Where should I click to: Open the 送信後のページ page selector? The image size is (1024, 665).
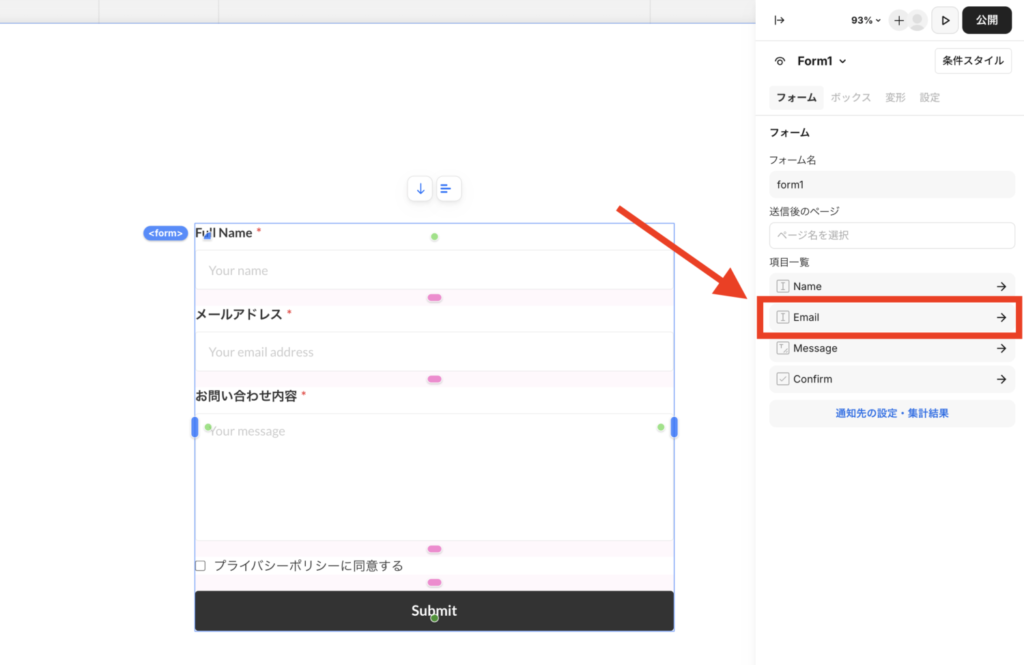pos(890,235)
